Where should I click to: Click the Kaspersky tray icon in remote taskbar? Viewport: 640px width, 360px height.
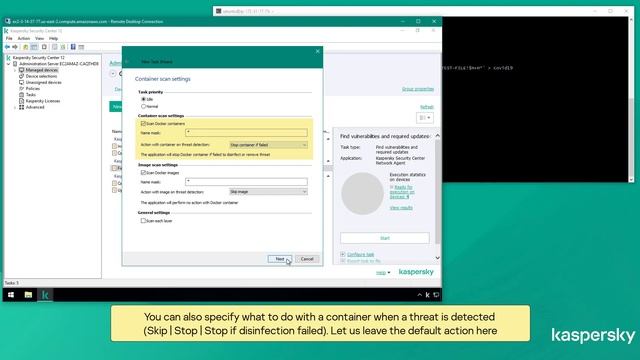(427, 295)
